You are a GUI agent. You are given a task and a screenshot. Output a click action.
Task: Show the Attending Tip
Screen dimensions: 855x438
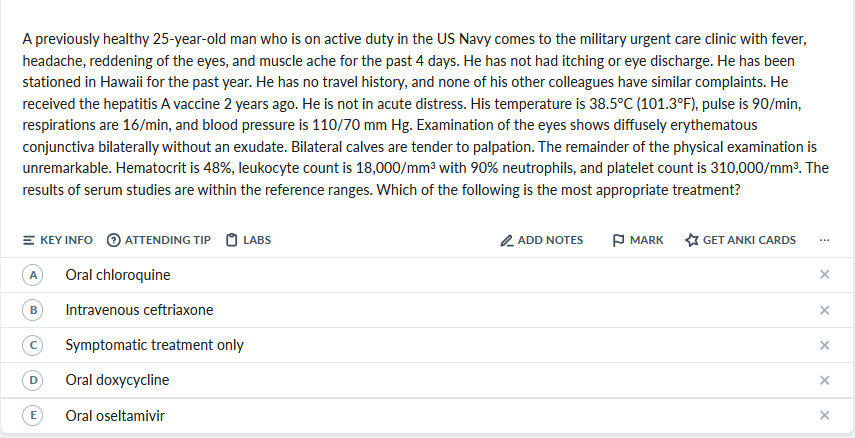158,240
